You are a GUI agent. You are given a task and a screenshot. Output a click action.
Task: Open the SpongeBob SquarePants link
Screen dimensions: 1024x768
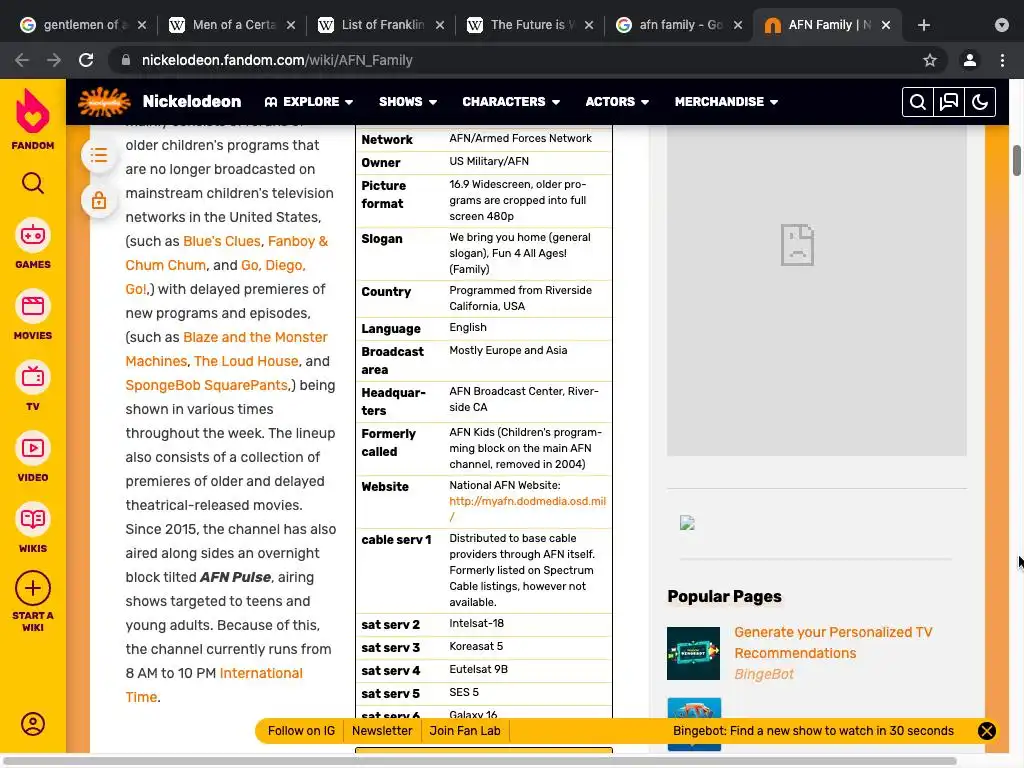click(x=206, y=385)
